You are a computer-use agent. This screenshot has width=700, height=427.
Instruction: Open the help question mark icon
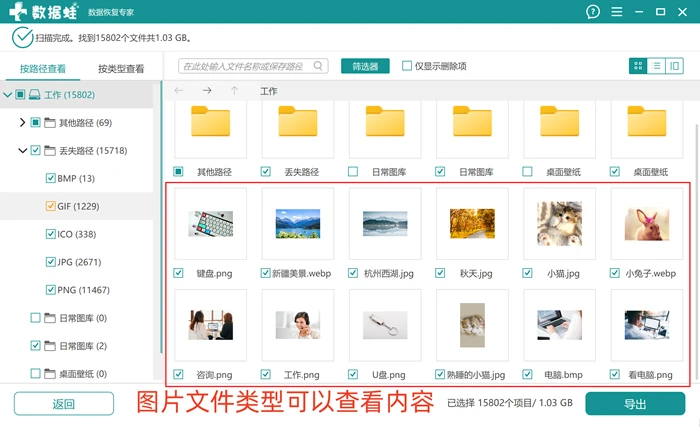pyautogui.click(x=593, y=12)
